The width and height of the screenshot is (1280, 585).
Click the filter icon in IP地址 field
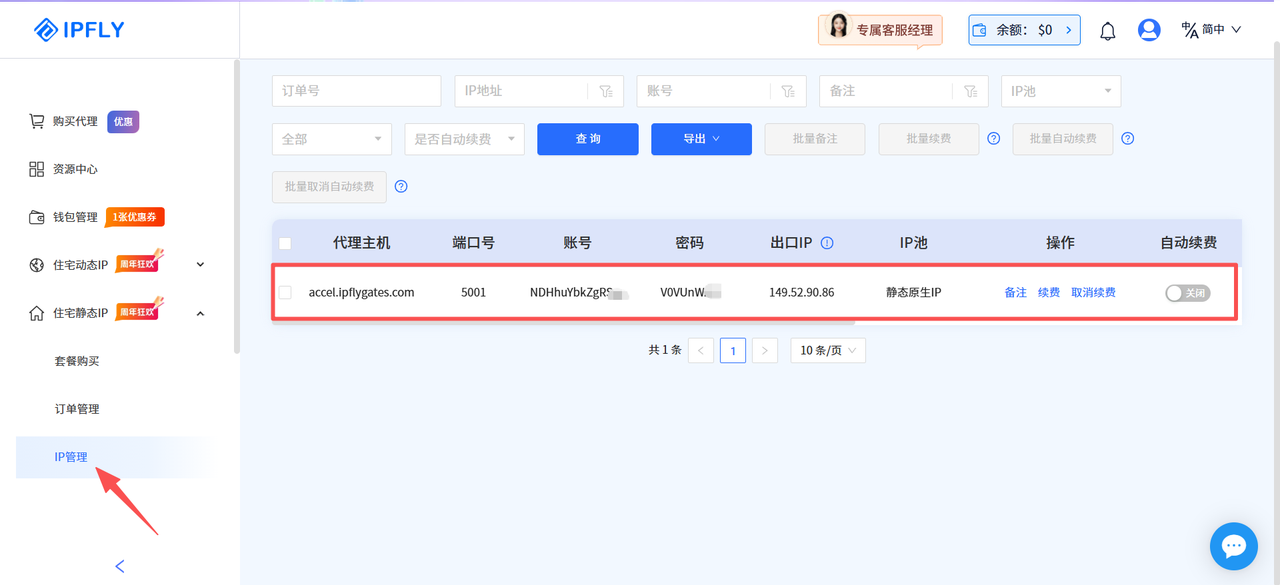(605, 91)
